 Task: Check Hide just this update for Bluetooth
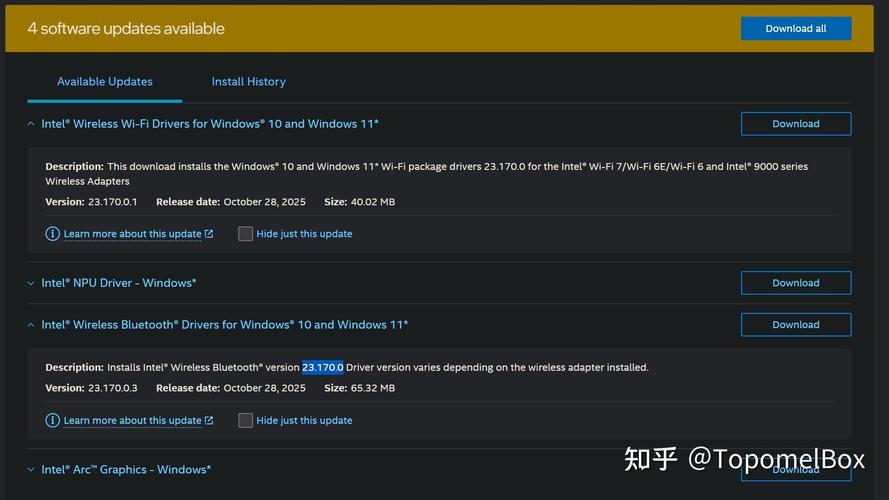click(x=245, y=420)
